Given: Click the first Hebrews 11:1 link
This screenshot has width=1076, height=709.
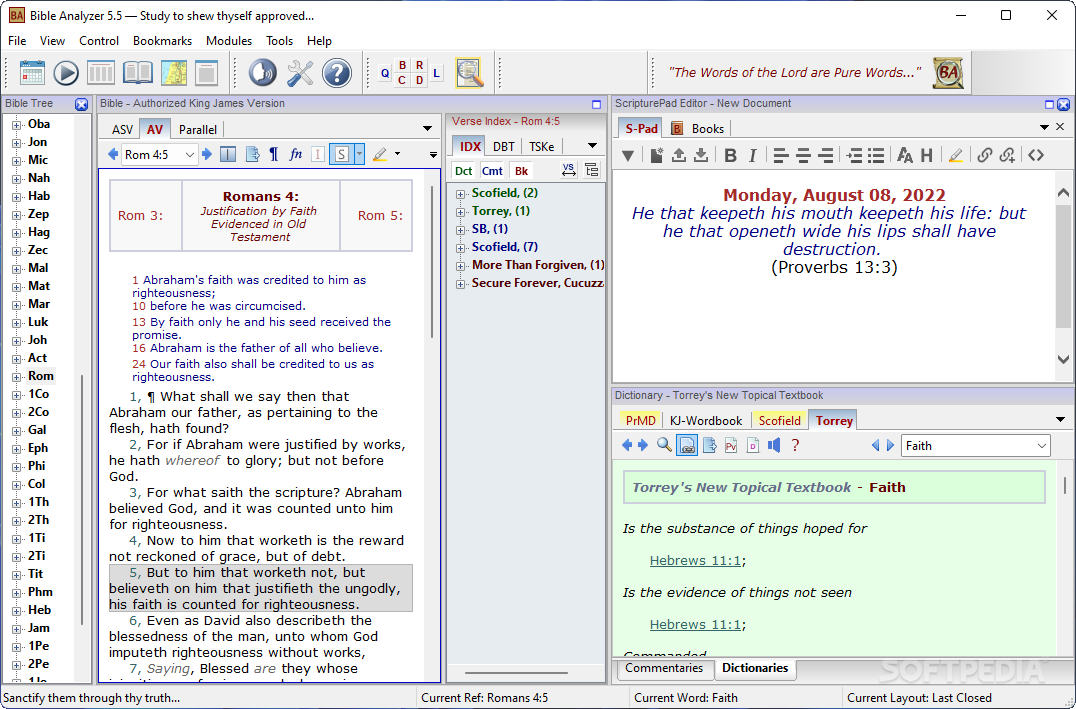Looking at the screenshot, I should point(695,561).
